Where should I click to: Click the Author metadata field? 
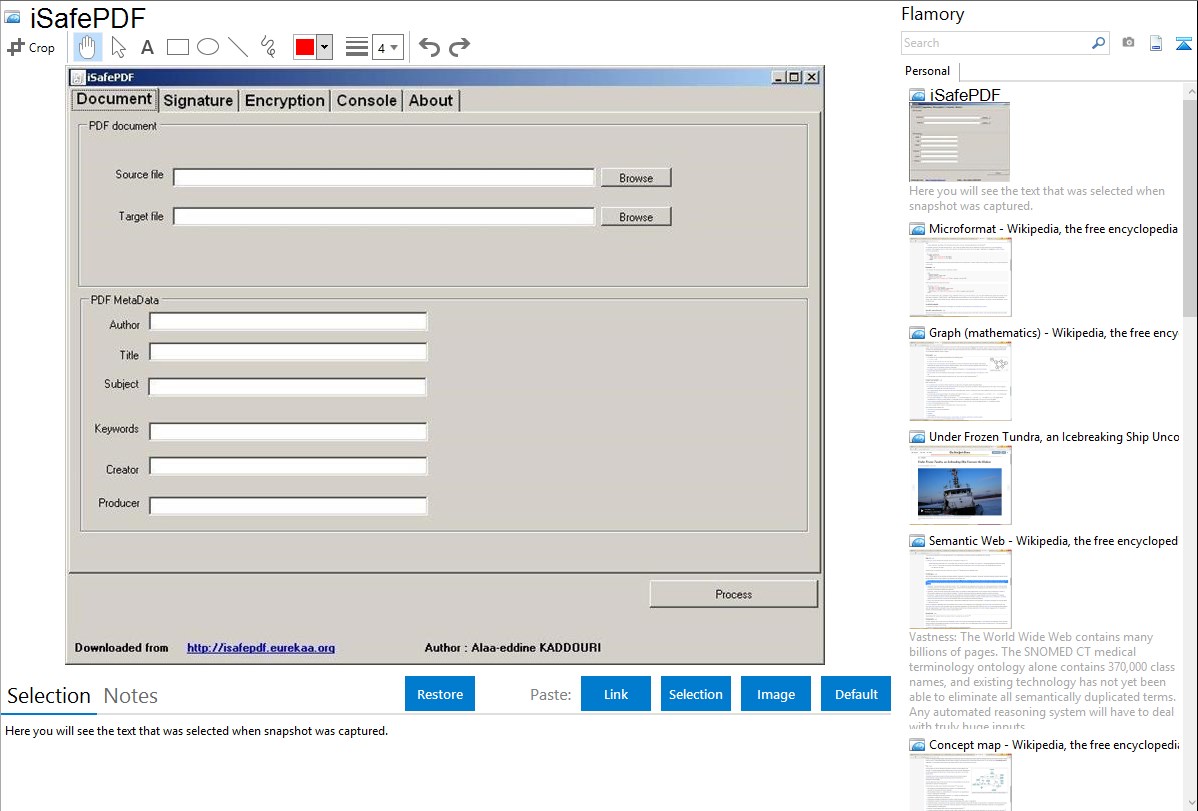[x=288, y=322]
